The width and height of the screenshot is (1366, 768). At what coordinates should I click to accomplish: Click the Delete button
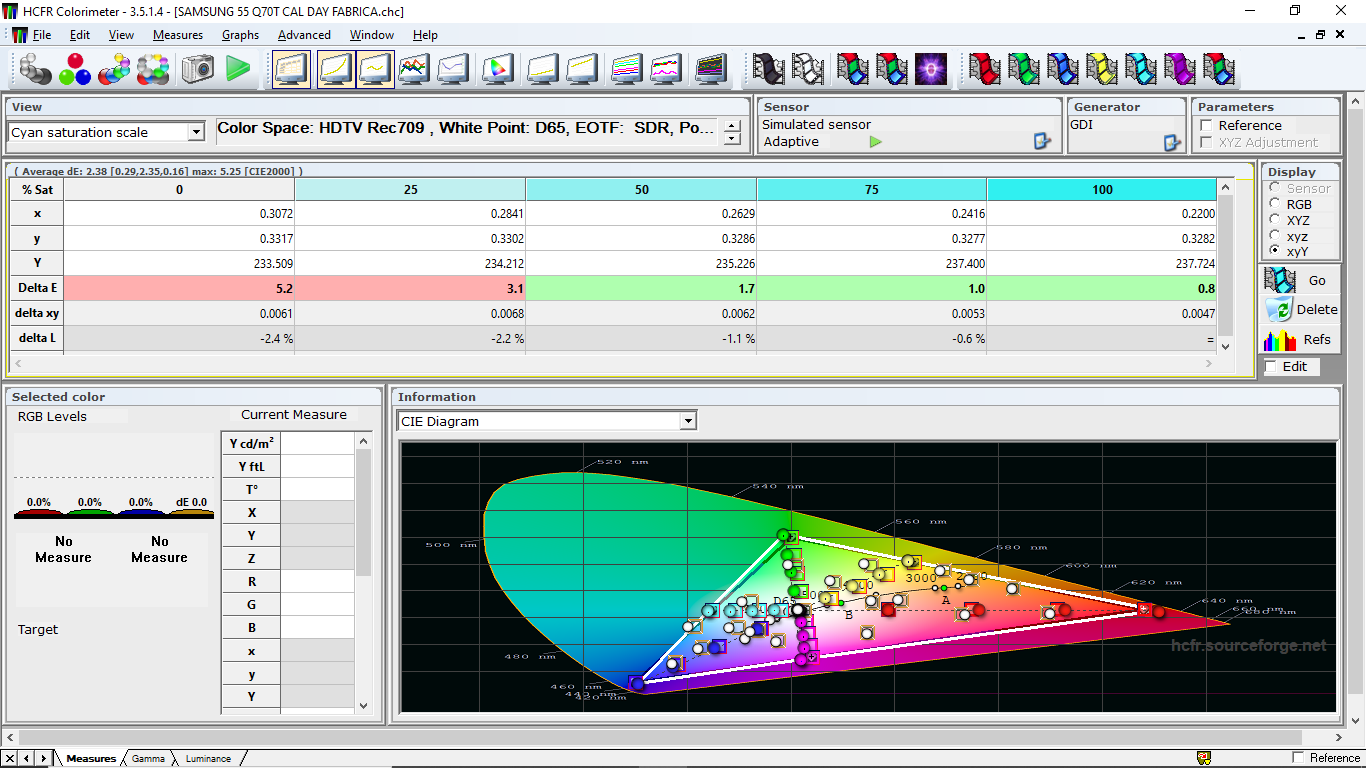(x=1299, y=310)
